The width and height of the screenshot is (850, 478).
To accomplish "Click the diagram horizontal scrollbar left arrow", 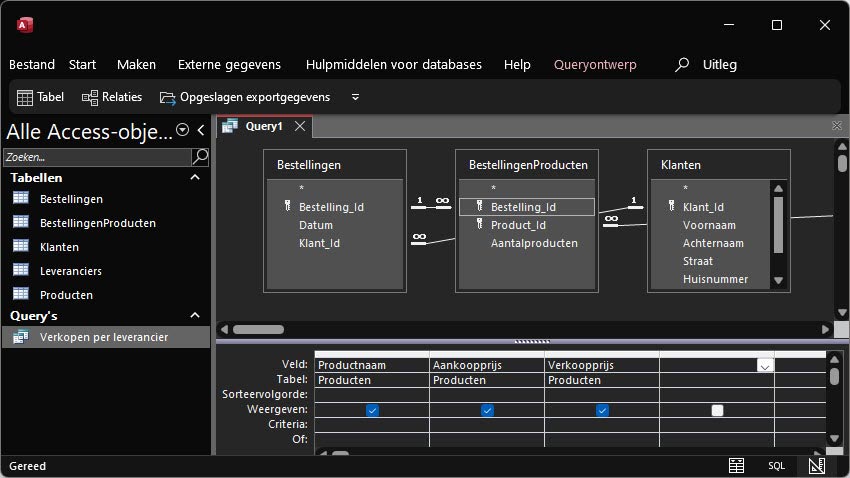I will coord(224,330).
